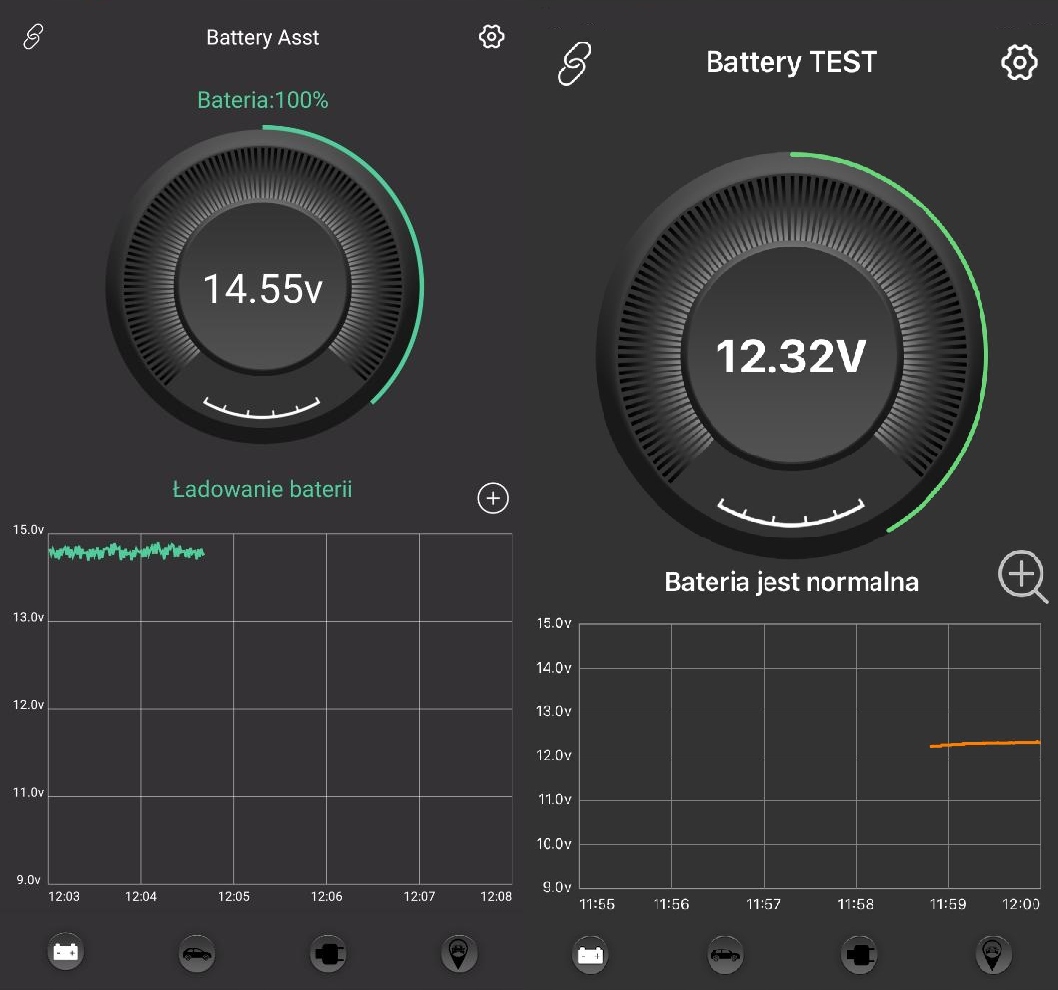Tap the 12:05 time label on left chart
This screenshot has width=1058, height=990.
click(x=233, y=896)
